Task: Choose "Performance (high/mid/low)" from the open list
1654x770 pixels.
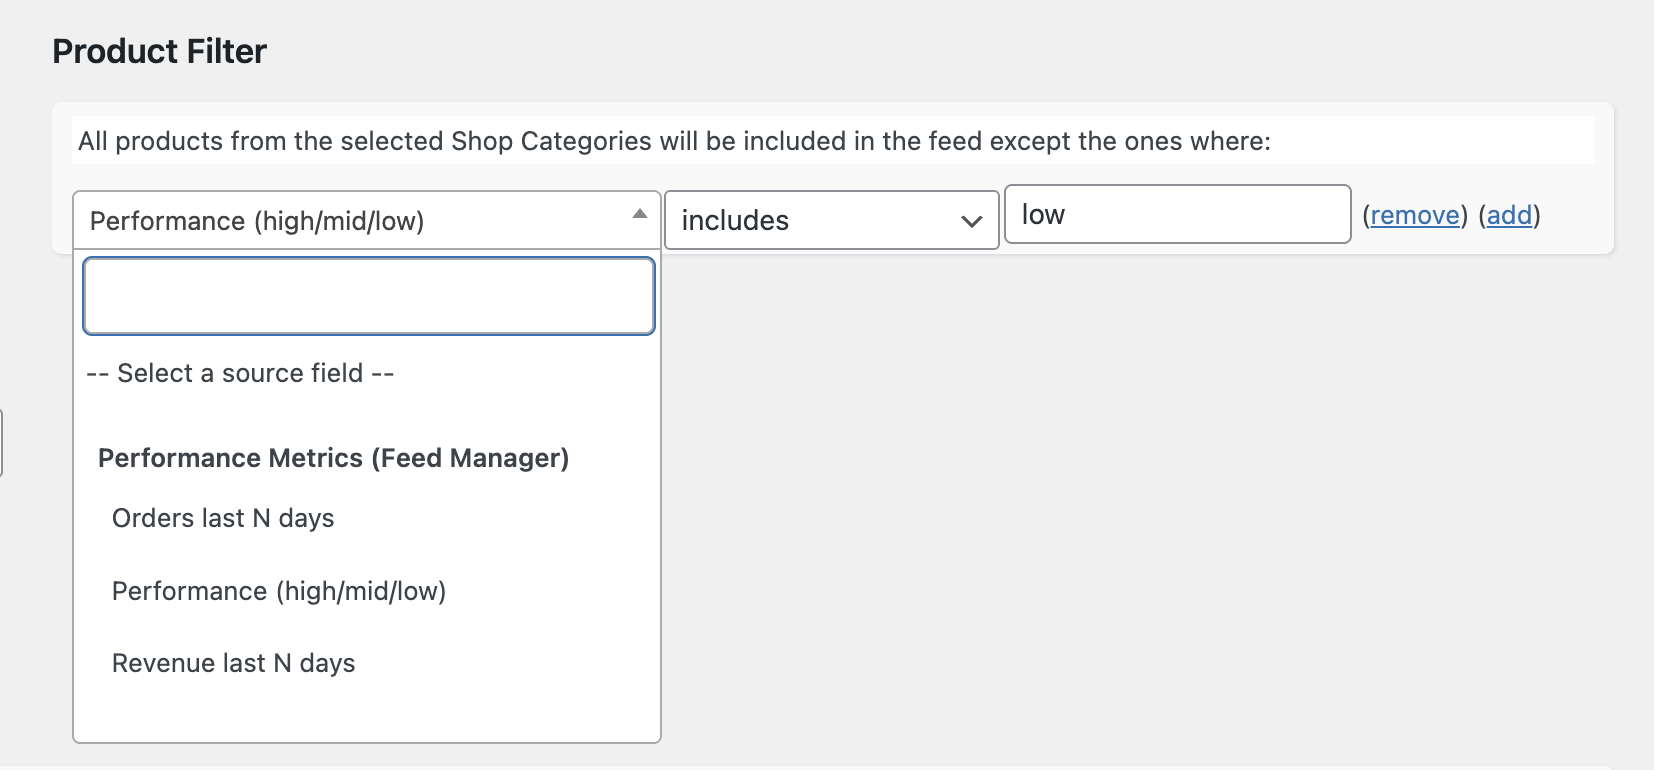Action: point(279,591)
